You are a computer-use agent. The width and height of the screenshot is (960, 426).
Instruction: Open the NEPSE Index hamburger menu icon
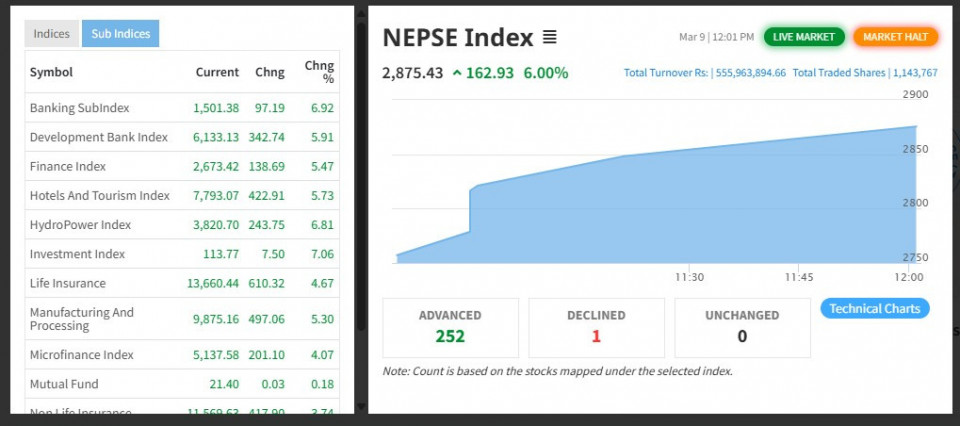tap(549, 38)
